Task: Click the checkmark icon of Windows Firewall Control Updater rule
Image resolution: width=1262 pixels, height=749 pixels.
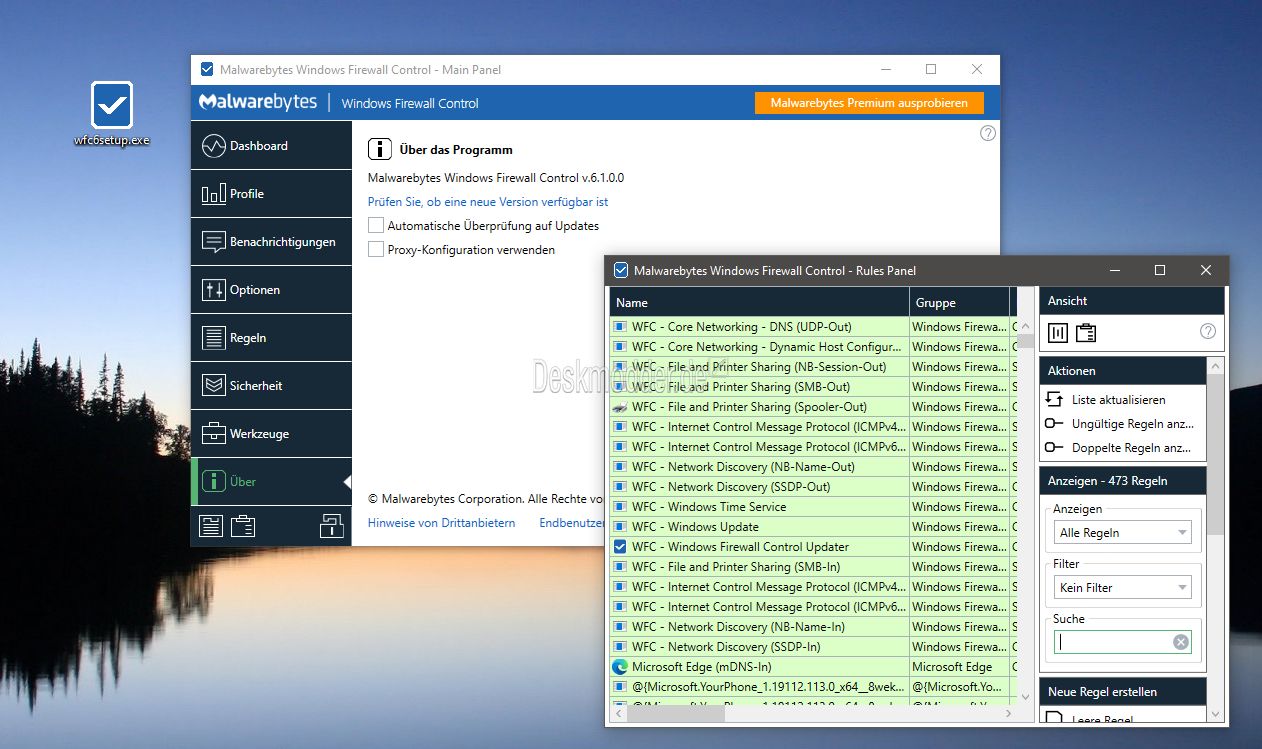Action: coord(620,547)
